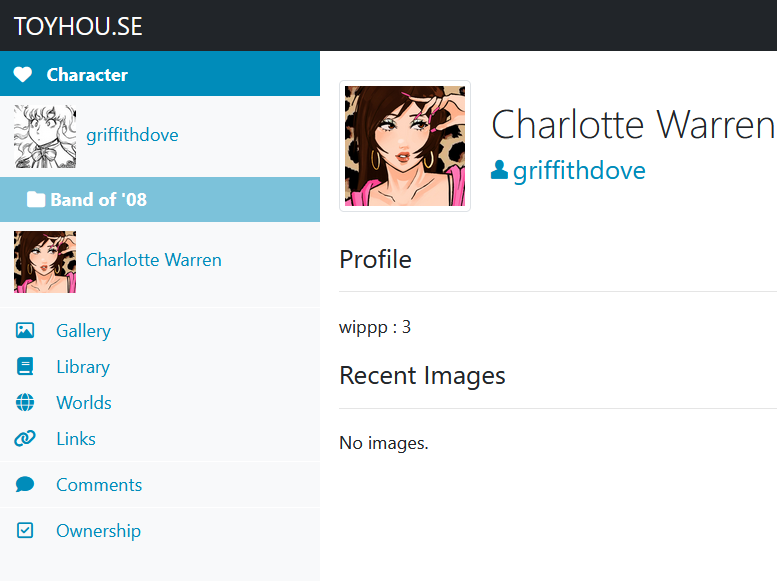Click the Gallery picture icon

tap(25, 330)
